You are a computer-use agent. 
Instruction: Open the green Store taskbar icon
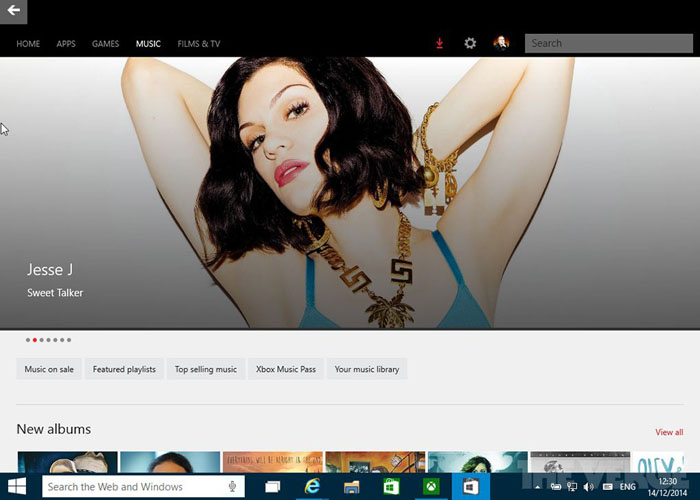point(391,487)
